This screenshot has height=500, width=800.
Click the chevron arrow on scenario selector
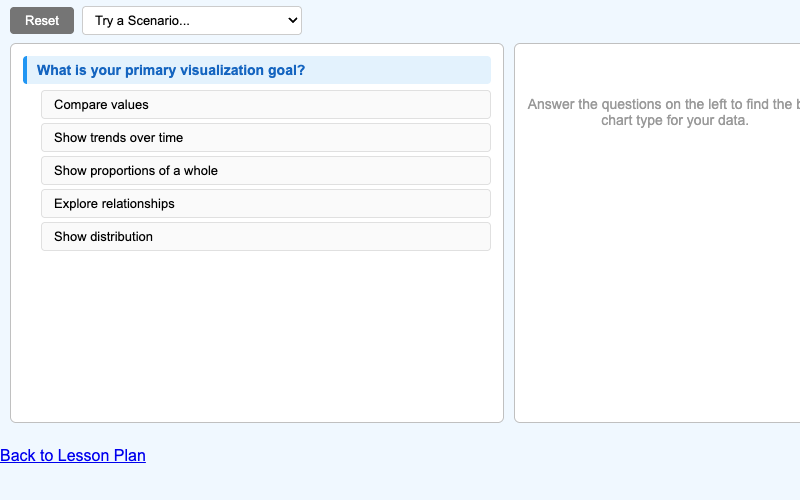(x=292, y=20)
